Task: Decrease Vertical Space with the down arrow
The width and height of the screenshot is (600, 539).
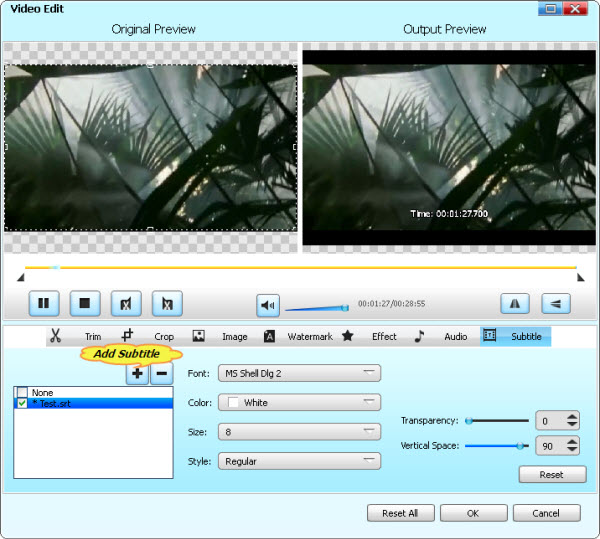Action: [572, 449]
